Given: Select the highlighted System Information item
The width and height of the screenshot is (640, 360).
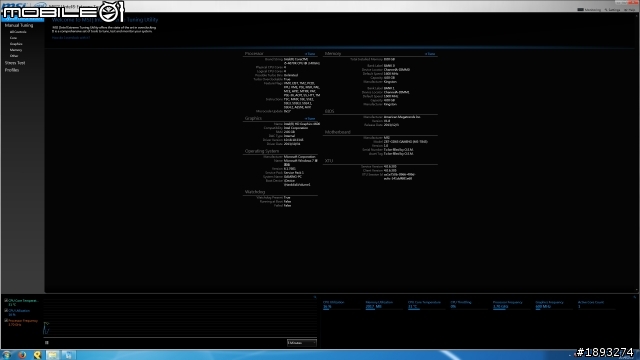Looking at the screenshot, I should point(22,19).
